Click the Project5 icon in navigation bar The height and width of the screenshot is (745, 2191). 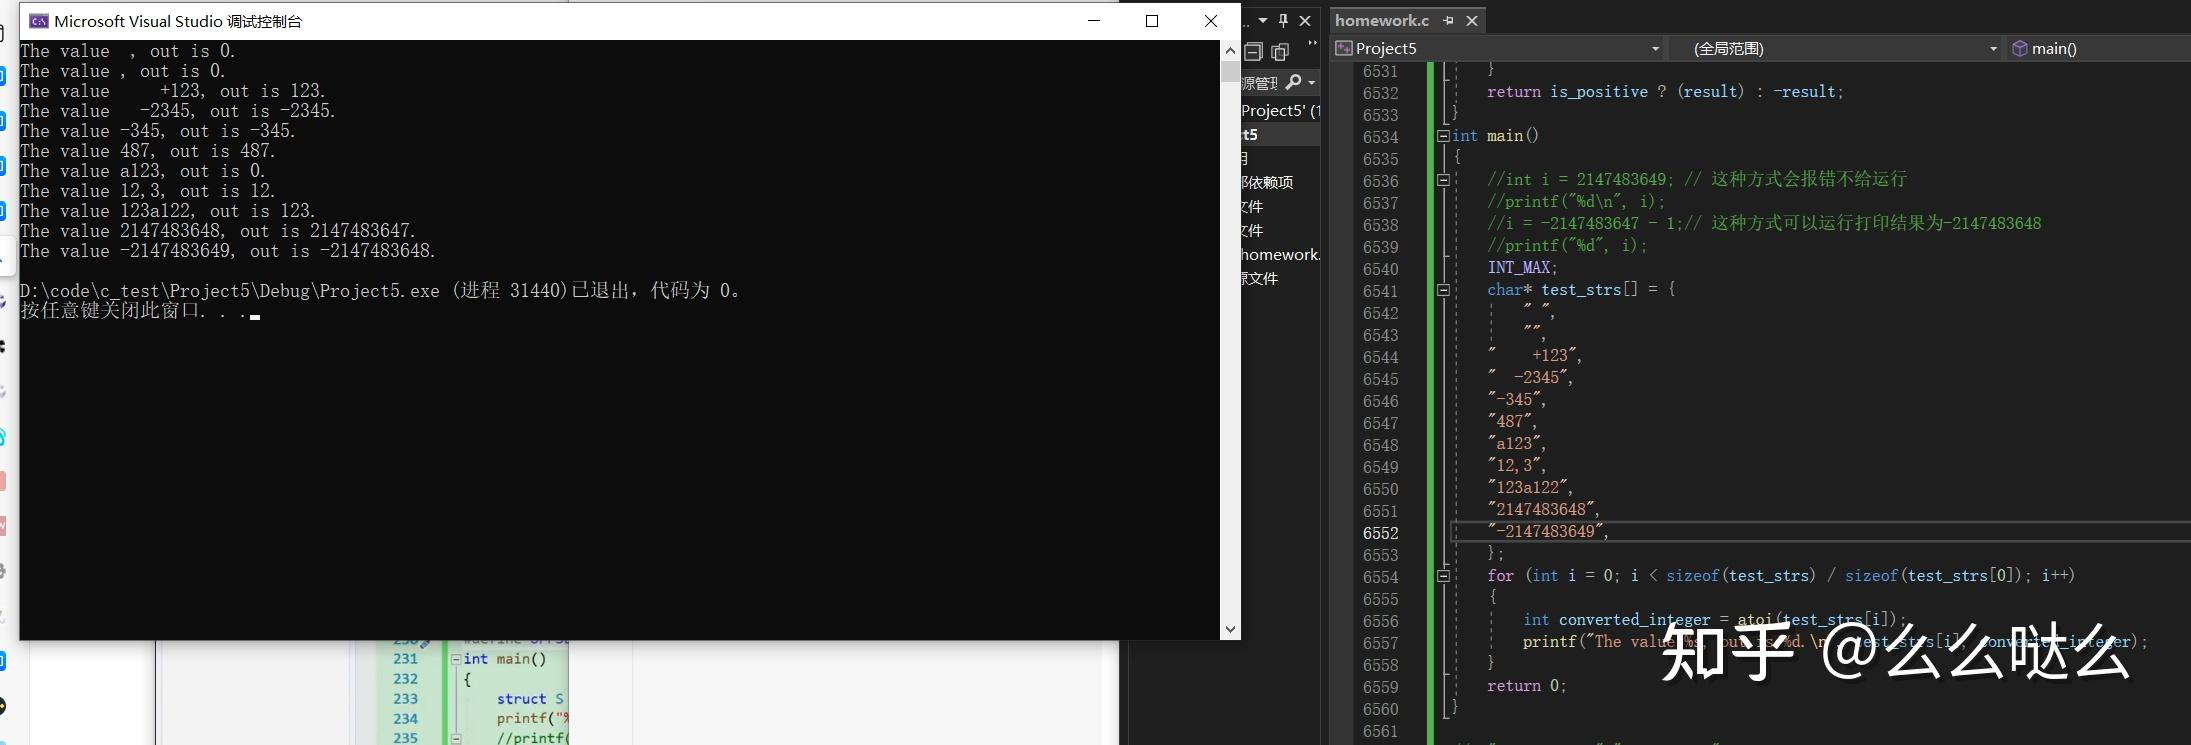(1344, 48)
